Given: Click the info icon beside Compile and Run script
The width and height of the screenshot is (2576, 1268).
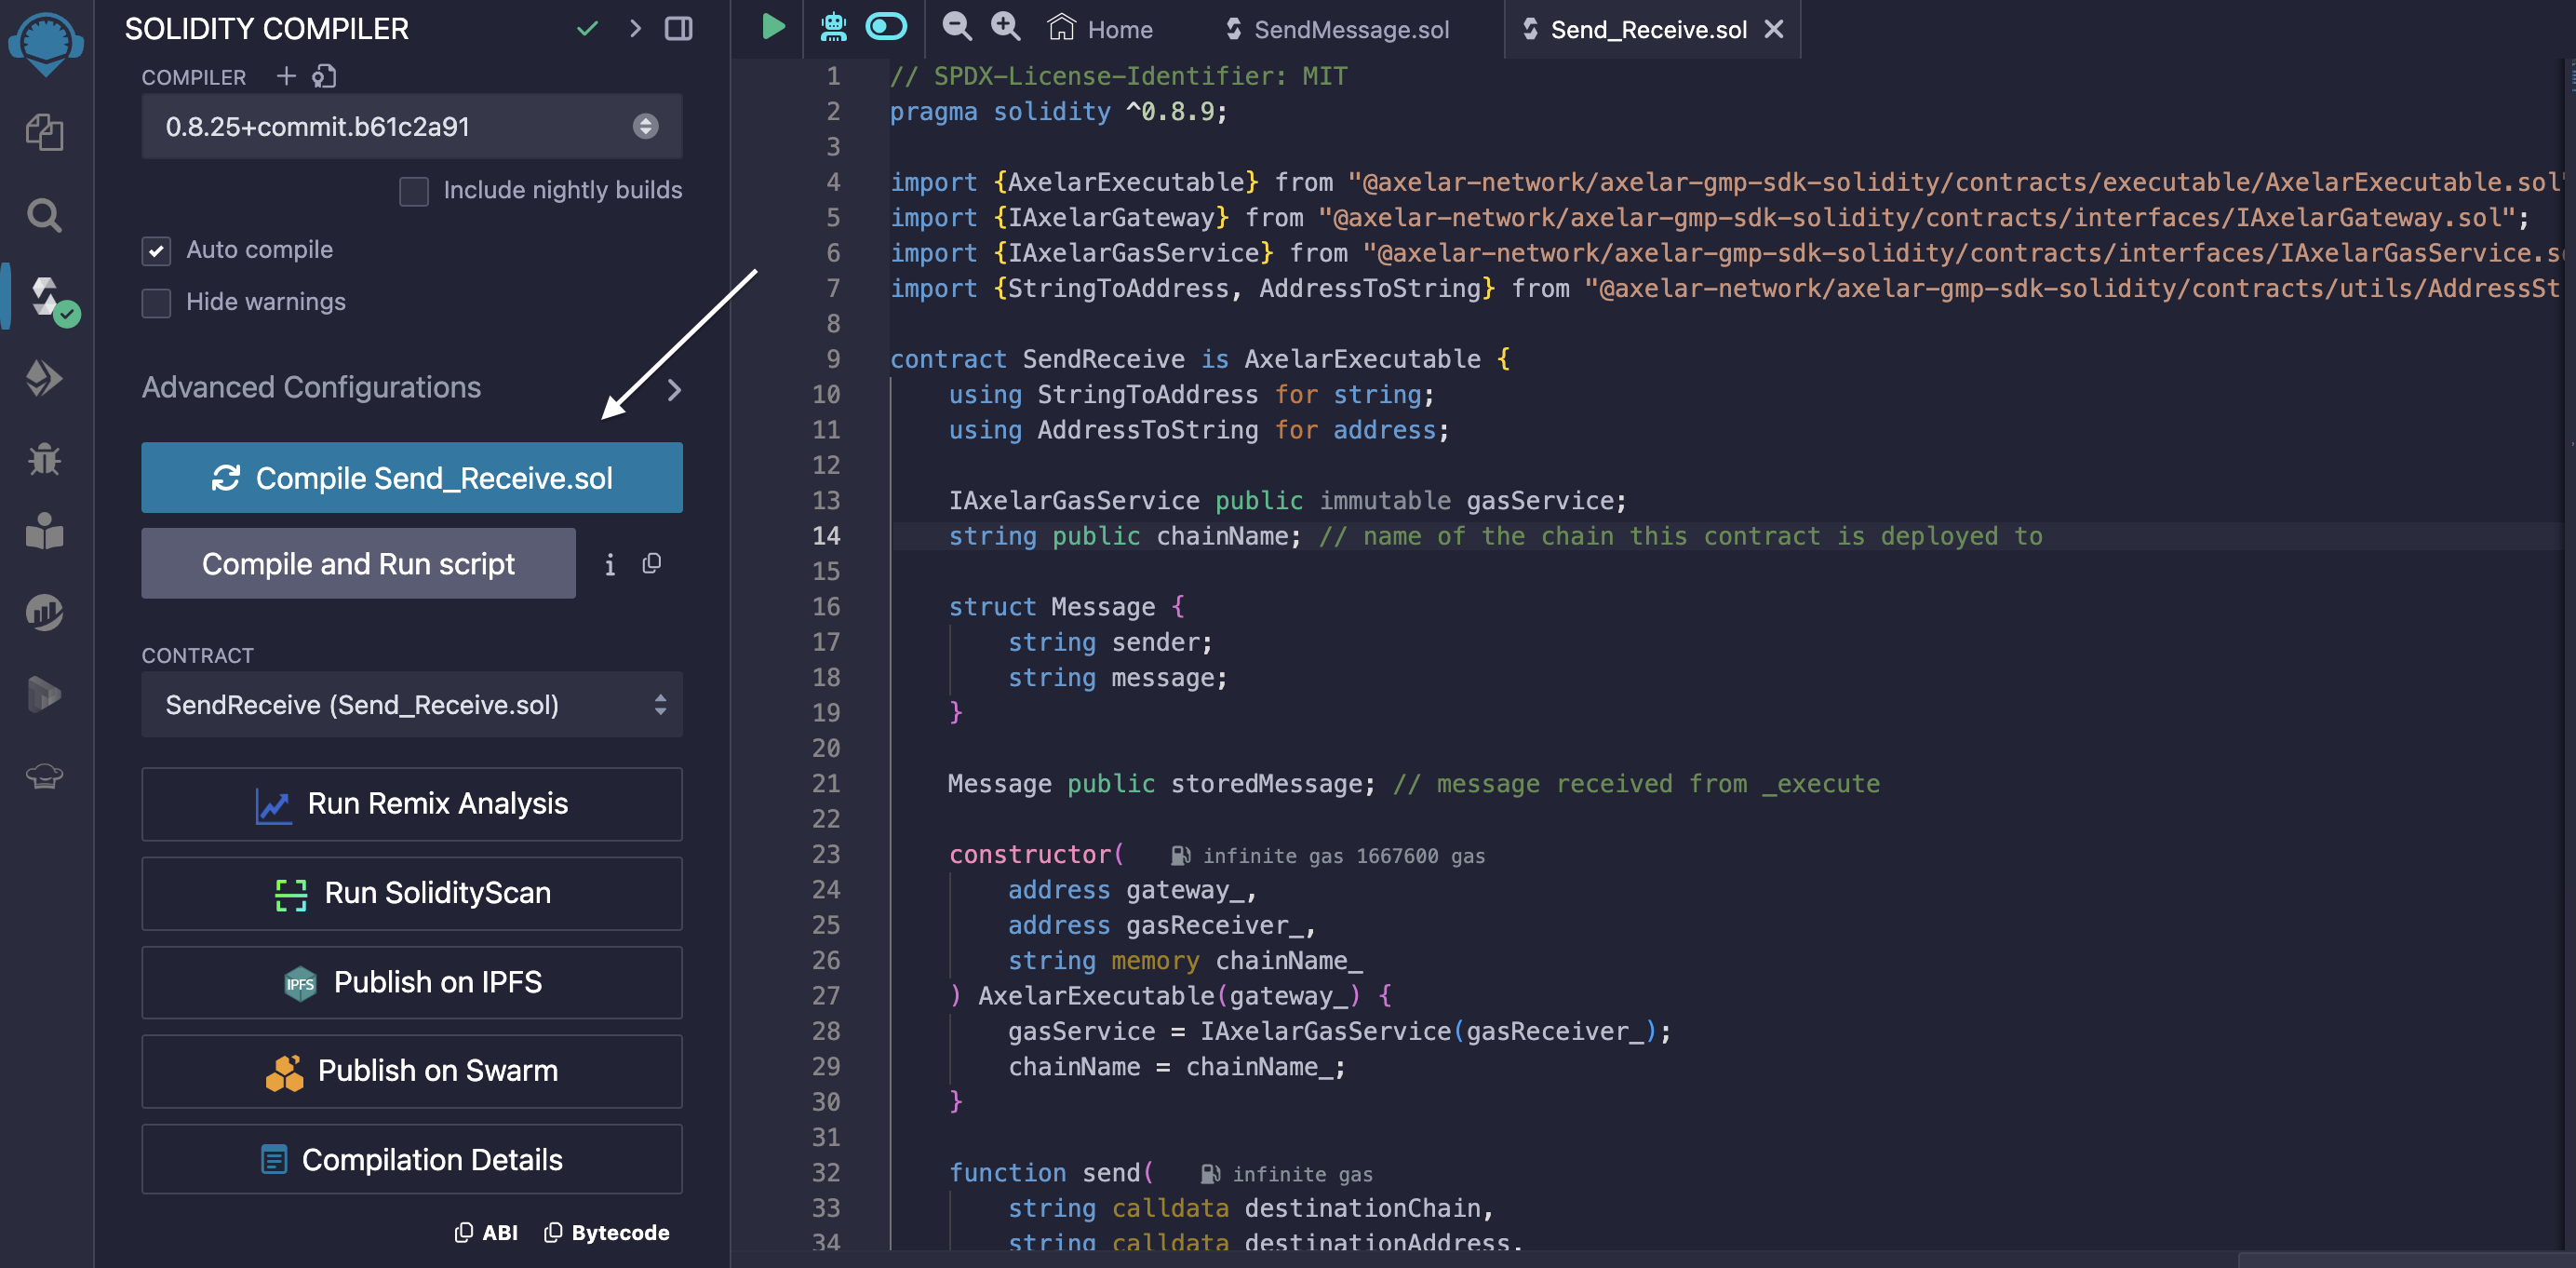Looking at the screenshot, I should click(x=610, y=565).
